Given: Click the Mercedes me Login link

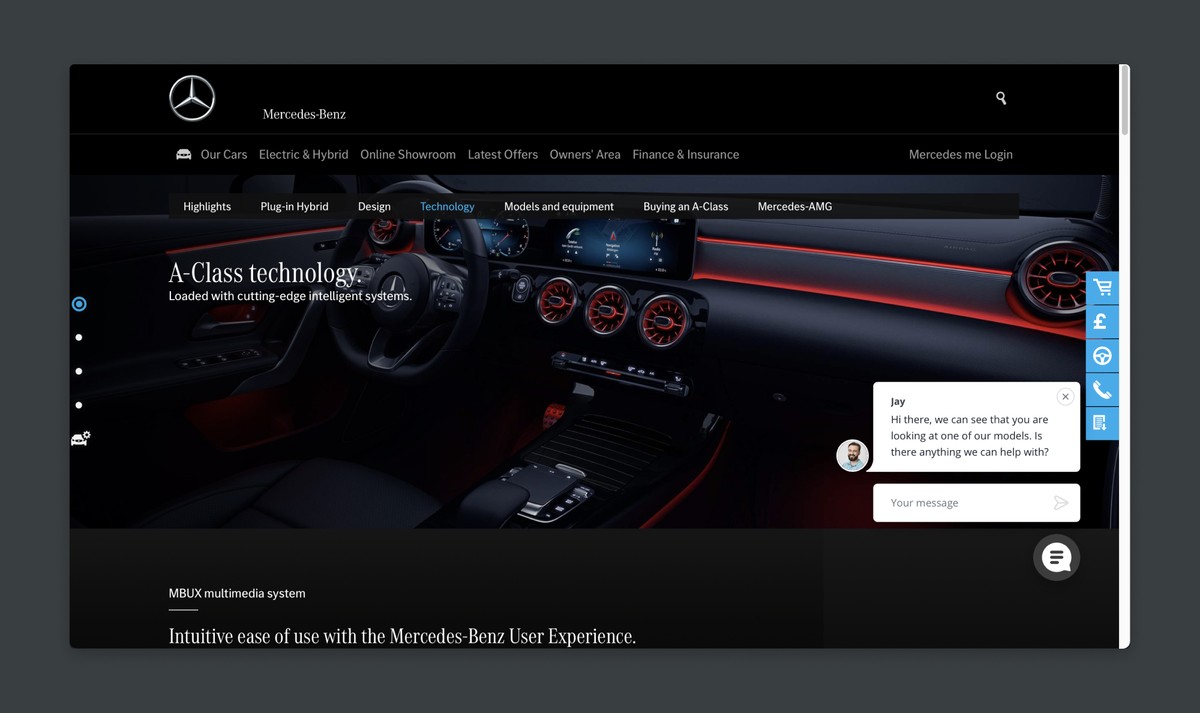Looking at the screenshot, I should 960,155.
